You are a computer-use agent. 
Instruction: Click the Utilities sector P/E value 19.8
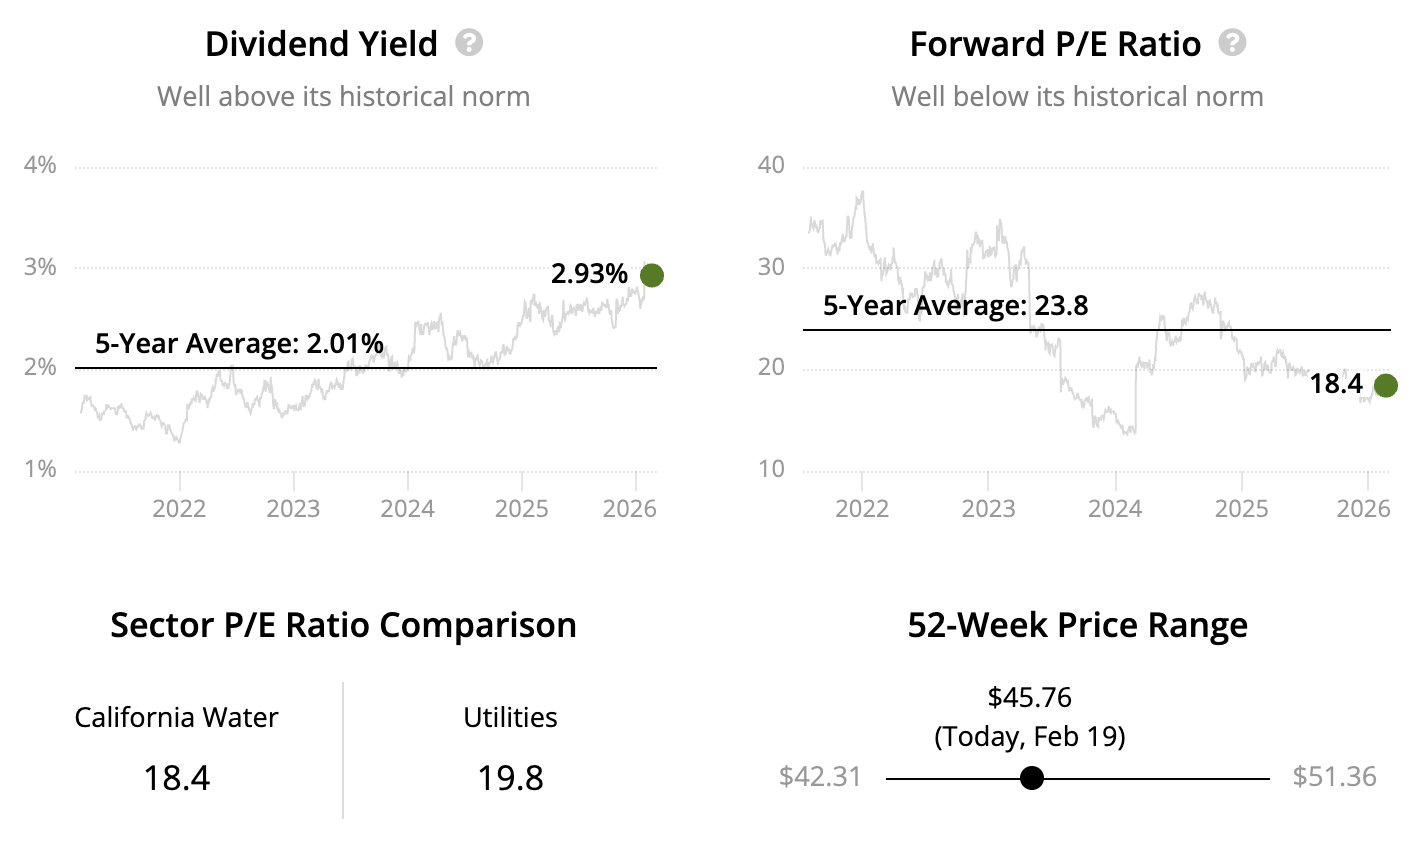point(510,778)
